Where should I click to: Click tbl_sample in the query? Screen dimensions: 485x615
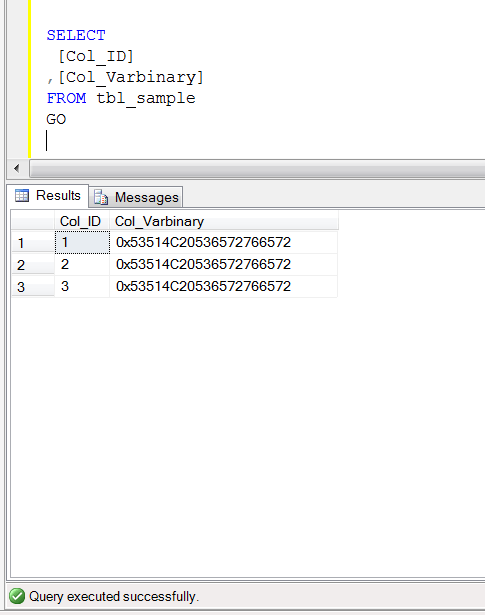[x=146, y=99]
